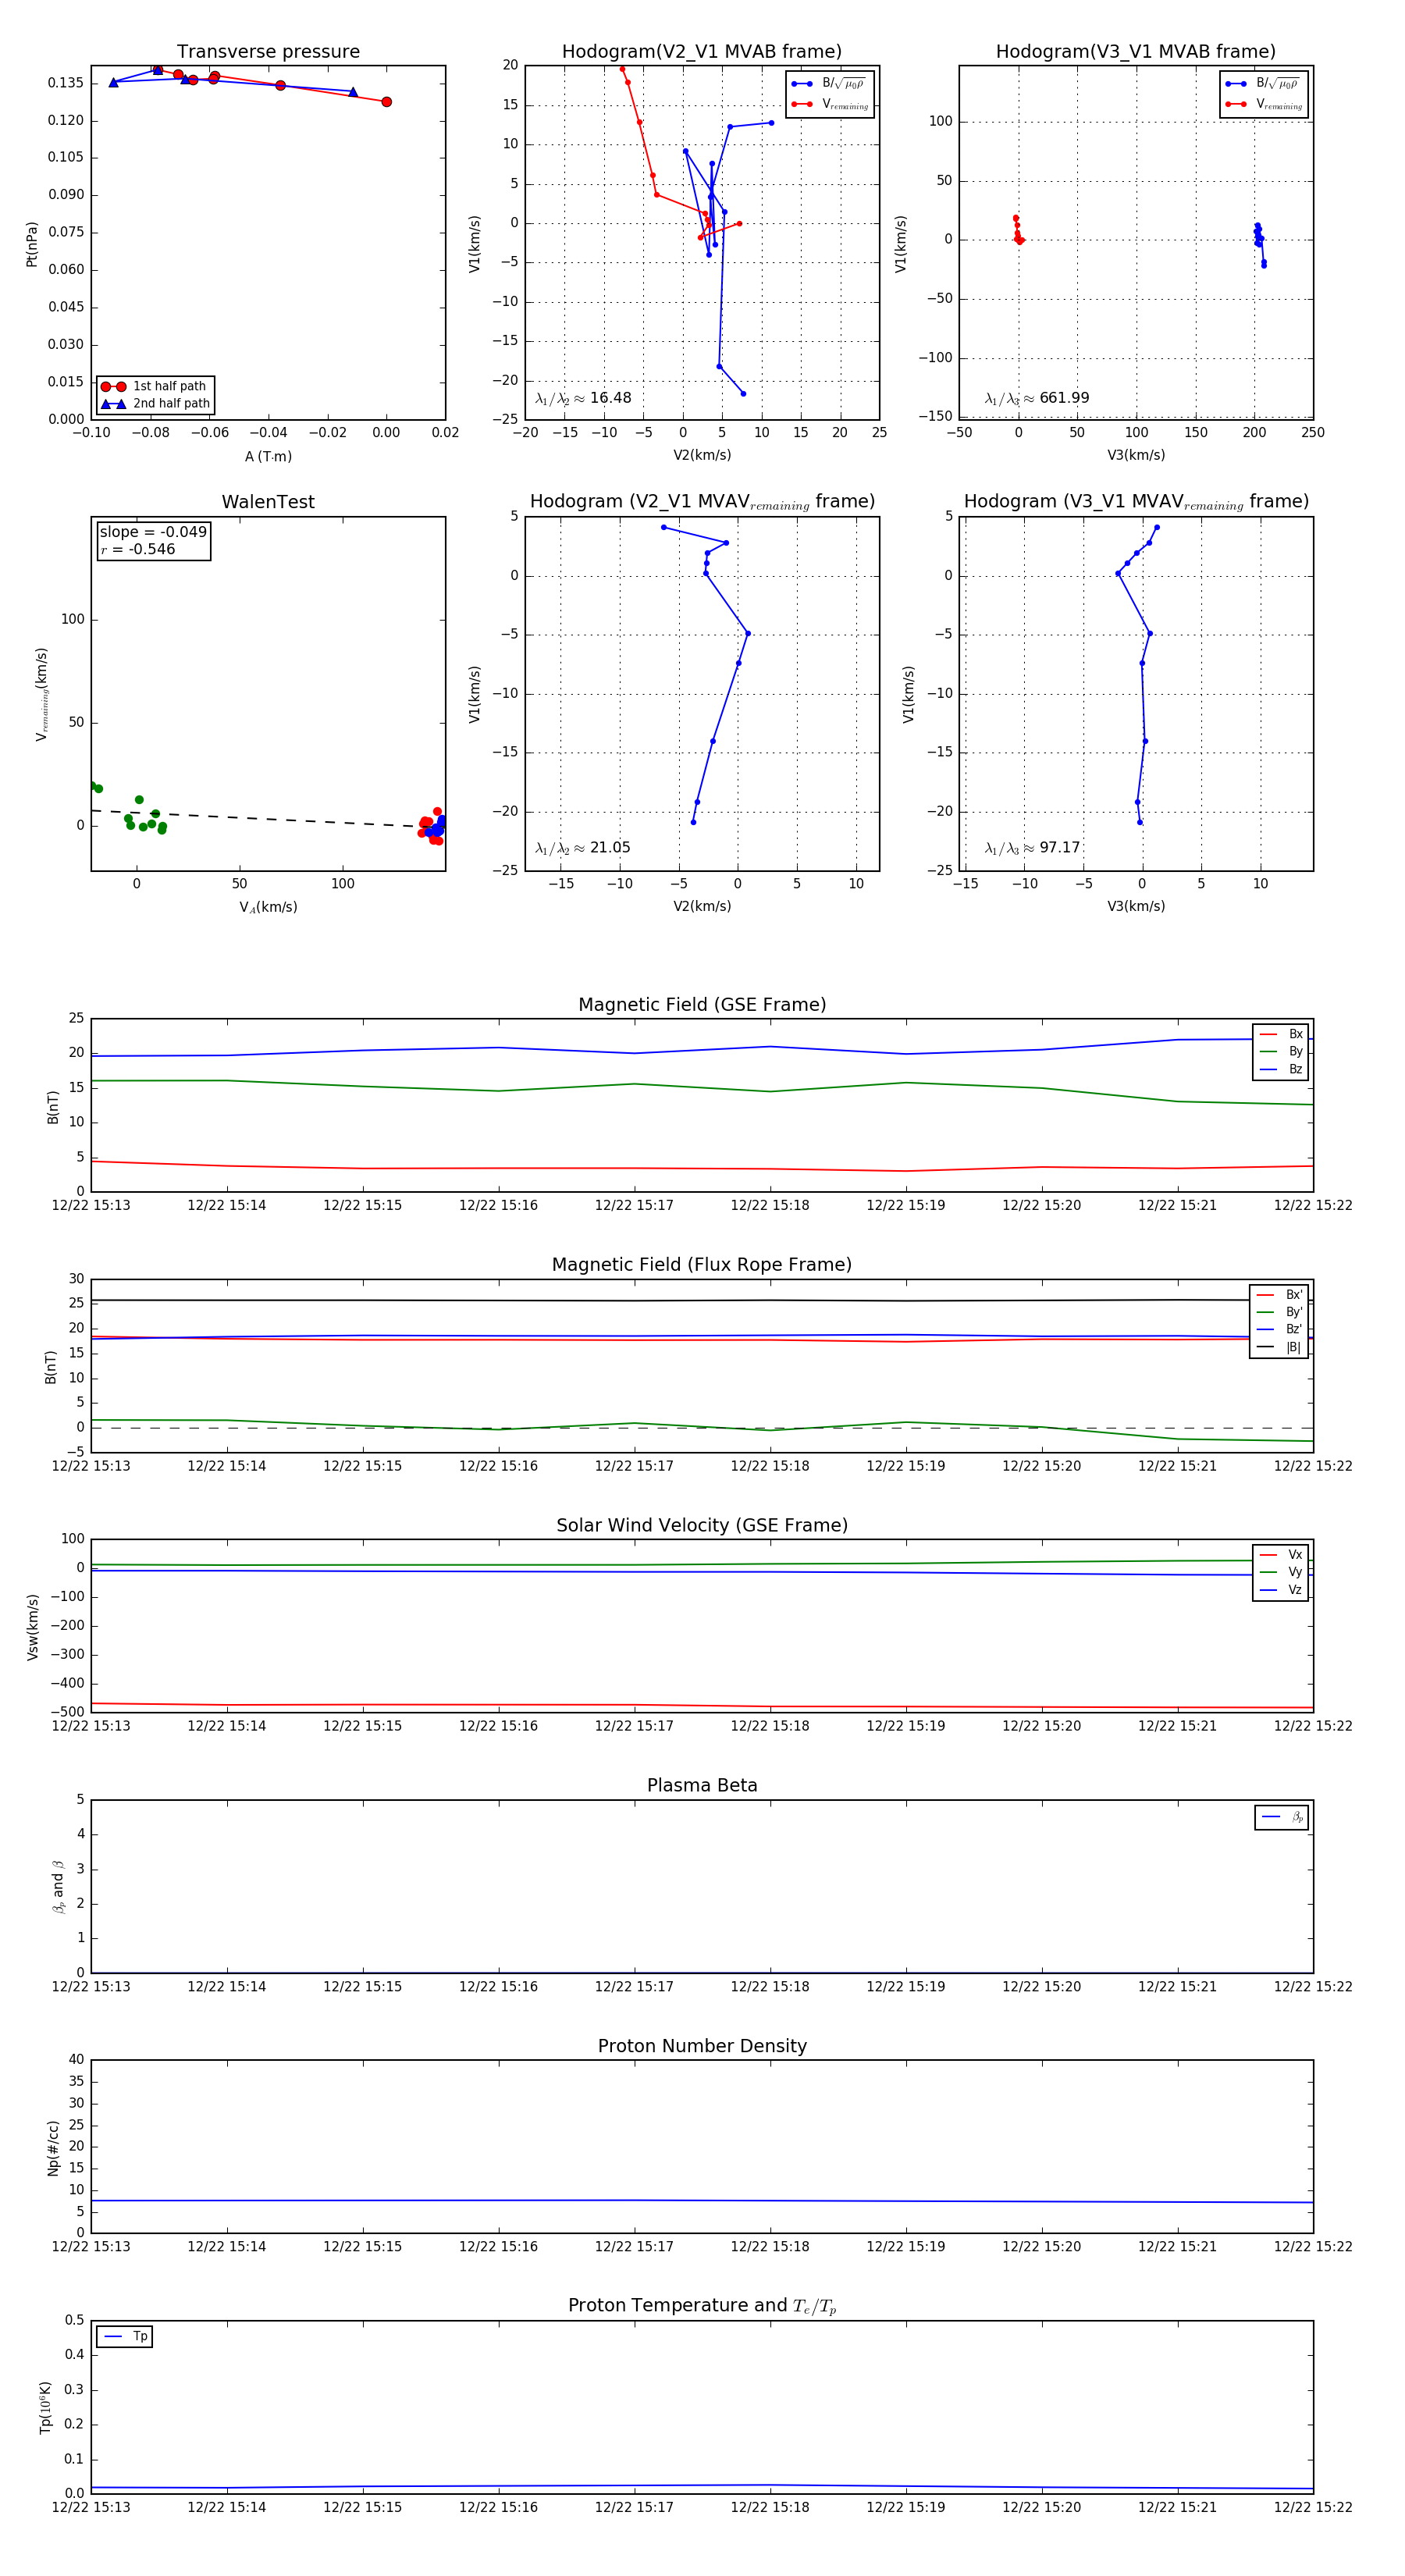Select the "2nd half path" legend entry

pos(155,404)
